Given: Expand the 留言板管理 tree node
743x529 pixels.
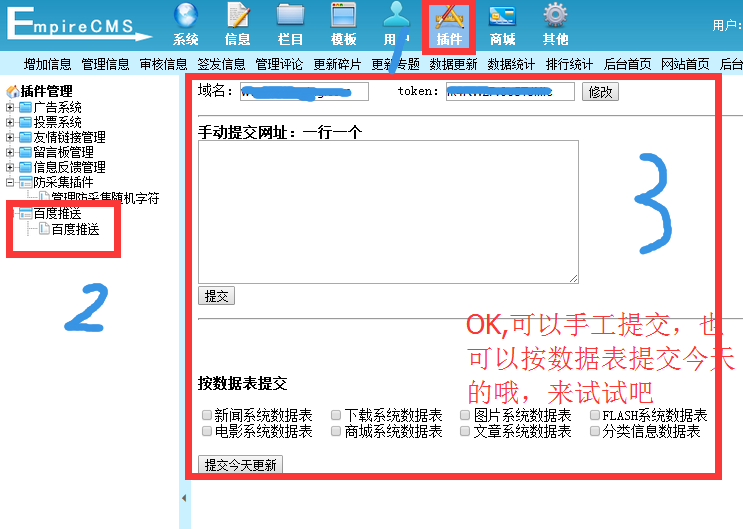Looking at the screenshot, I should point(9,152).
